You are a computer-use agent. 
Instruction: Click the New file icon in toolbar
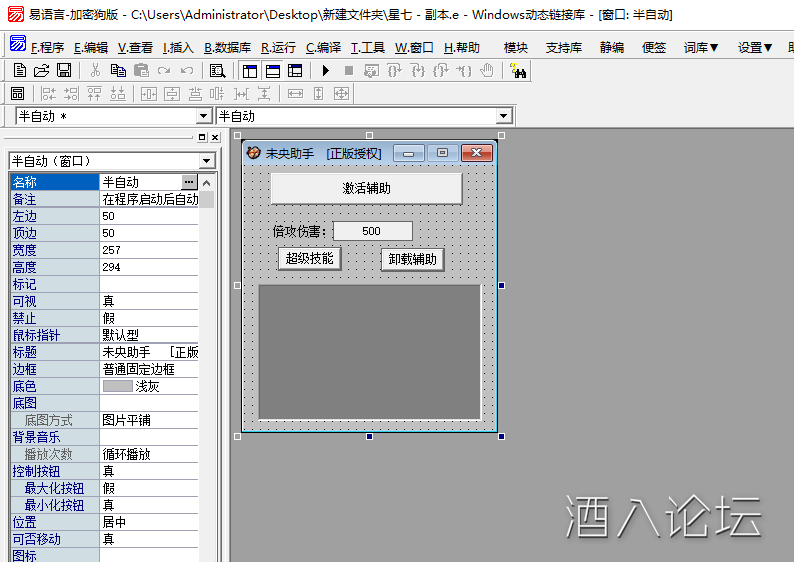20,70
